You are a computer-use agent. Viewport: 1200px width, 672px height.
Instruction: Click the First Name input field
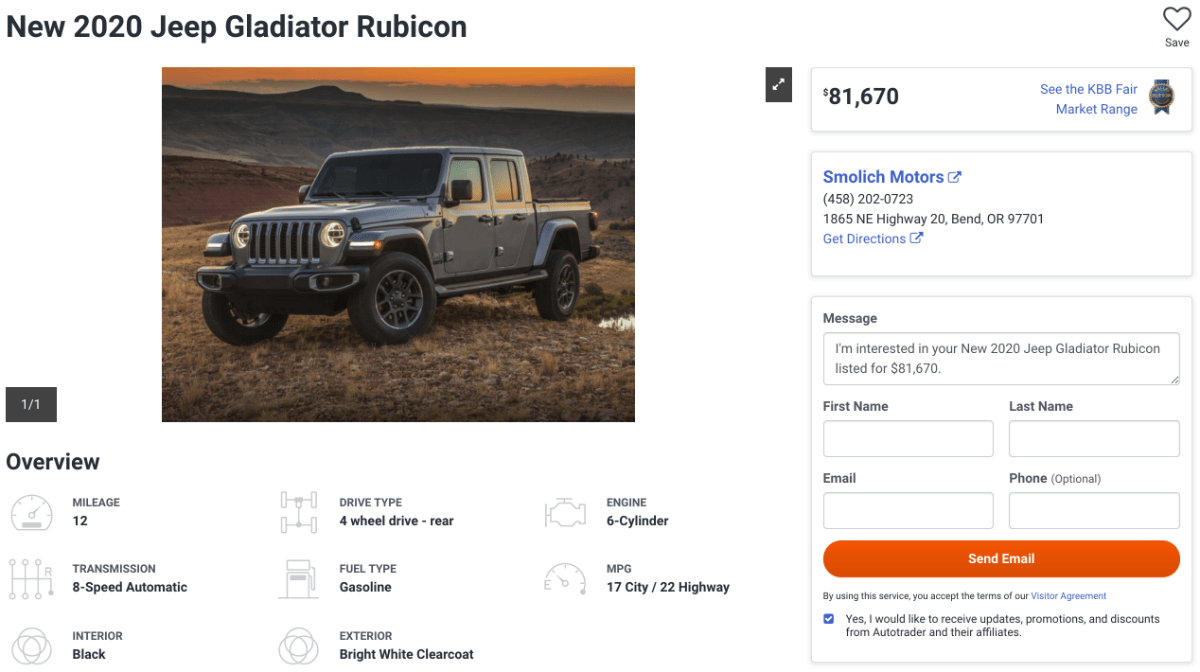[908, 439]
